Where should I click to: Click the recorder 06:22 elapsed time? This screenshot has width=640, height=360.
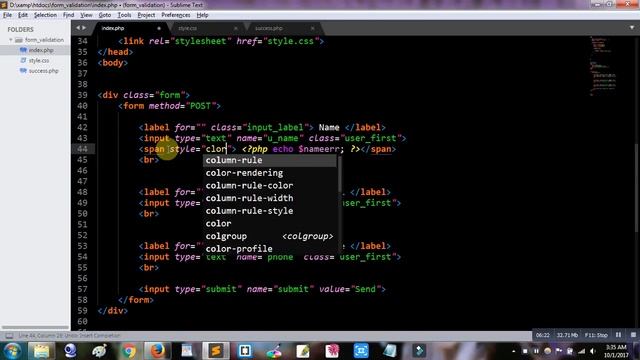(x=543, y=335)
